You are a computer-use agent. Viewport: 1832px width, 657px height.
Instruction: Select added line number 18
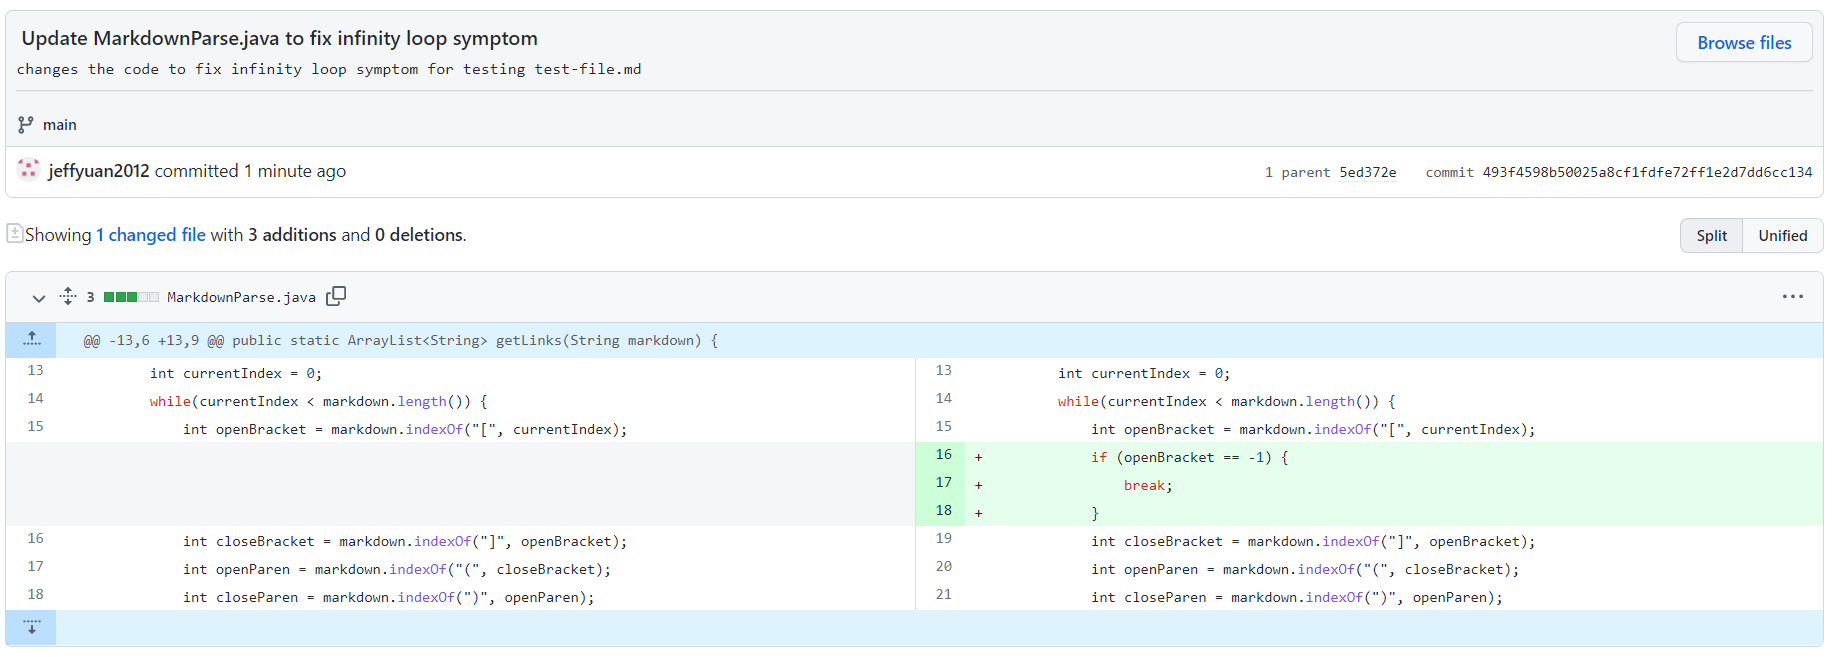[943, 511]
